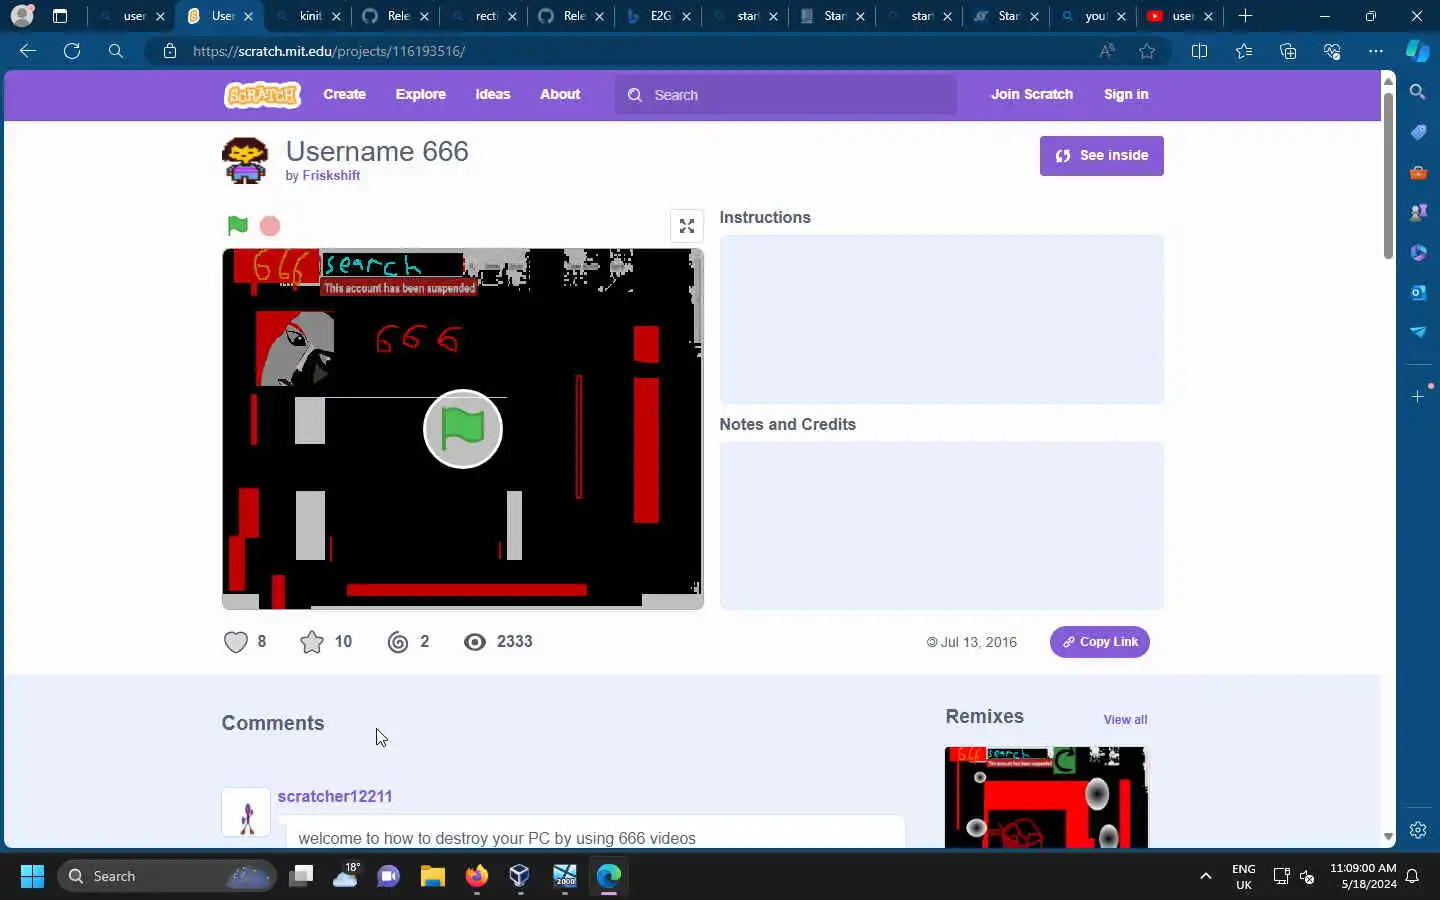Open Windows Start menu
Image resolution: width=1440 pixels, height=900 pixels.
pos(32,876)
